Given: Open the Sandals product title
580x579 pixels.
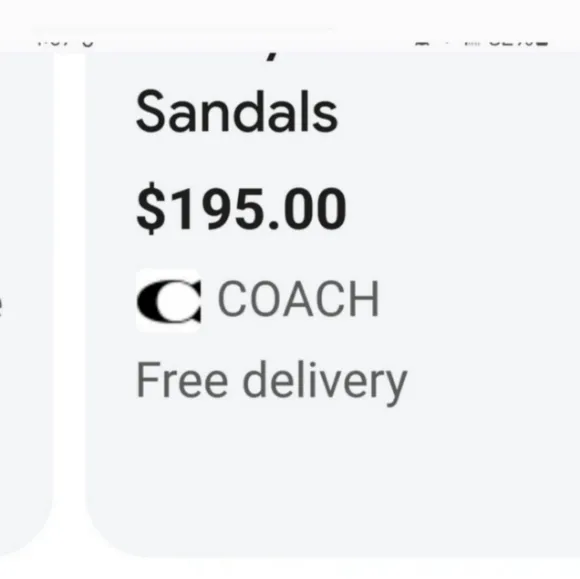Looking at the screenshot, I should 237,111.
